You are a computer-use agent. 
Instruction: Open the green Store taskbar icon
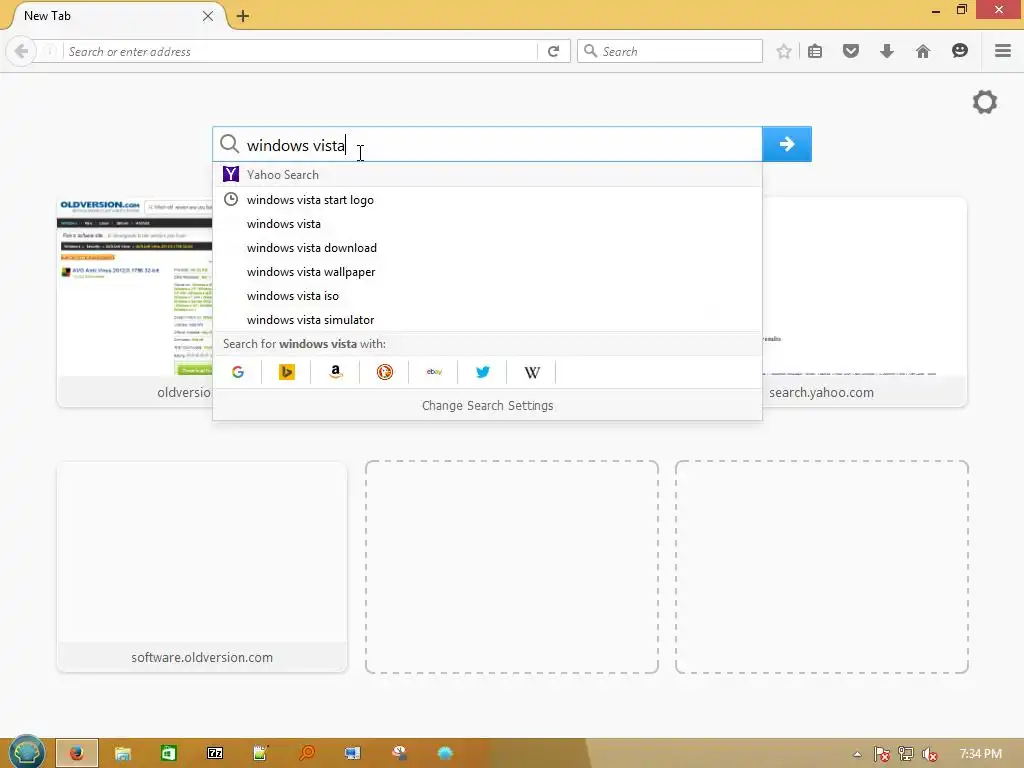[168, 753]
